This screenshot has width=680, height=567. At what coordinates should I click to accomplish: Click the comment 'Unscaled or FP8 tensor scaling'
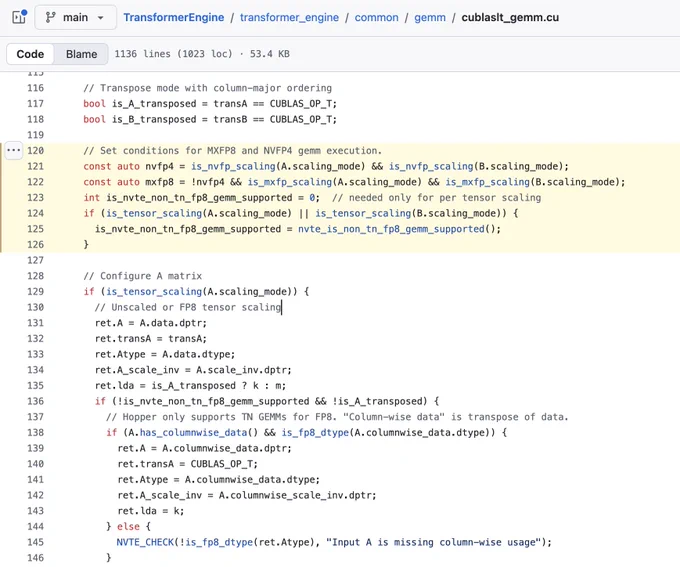point(188,307)
